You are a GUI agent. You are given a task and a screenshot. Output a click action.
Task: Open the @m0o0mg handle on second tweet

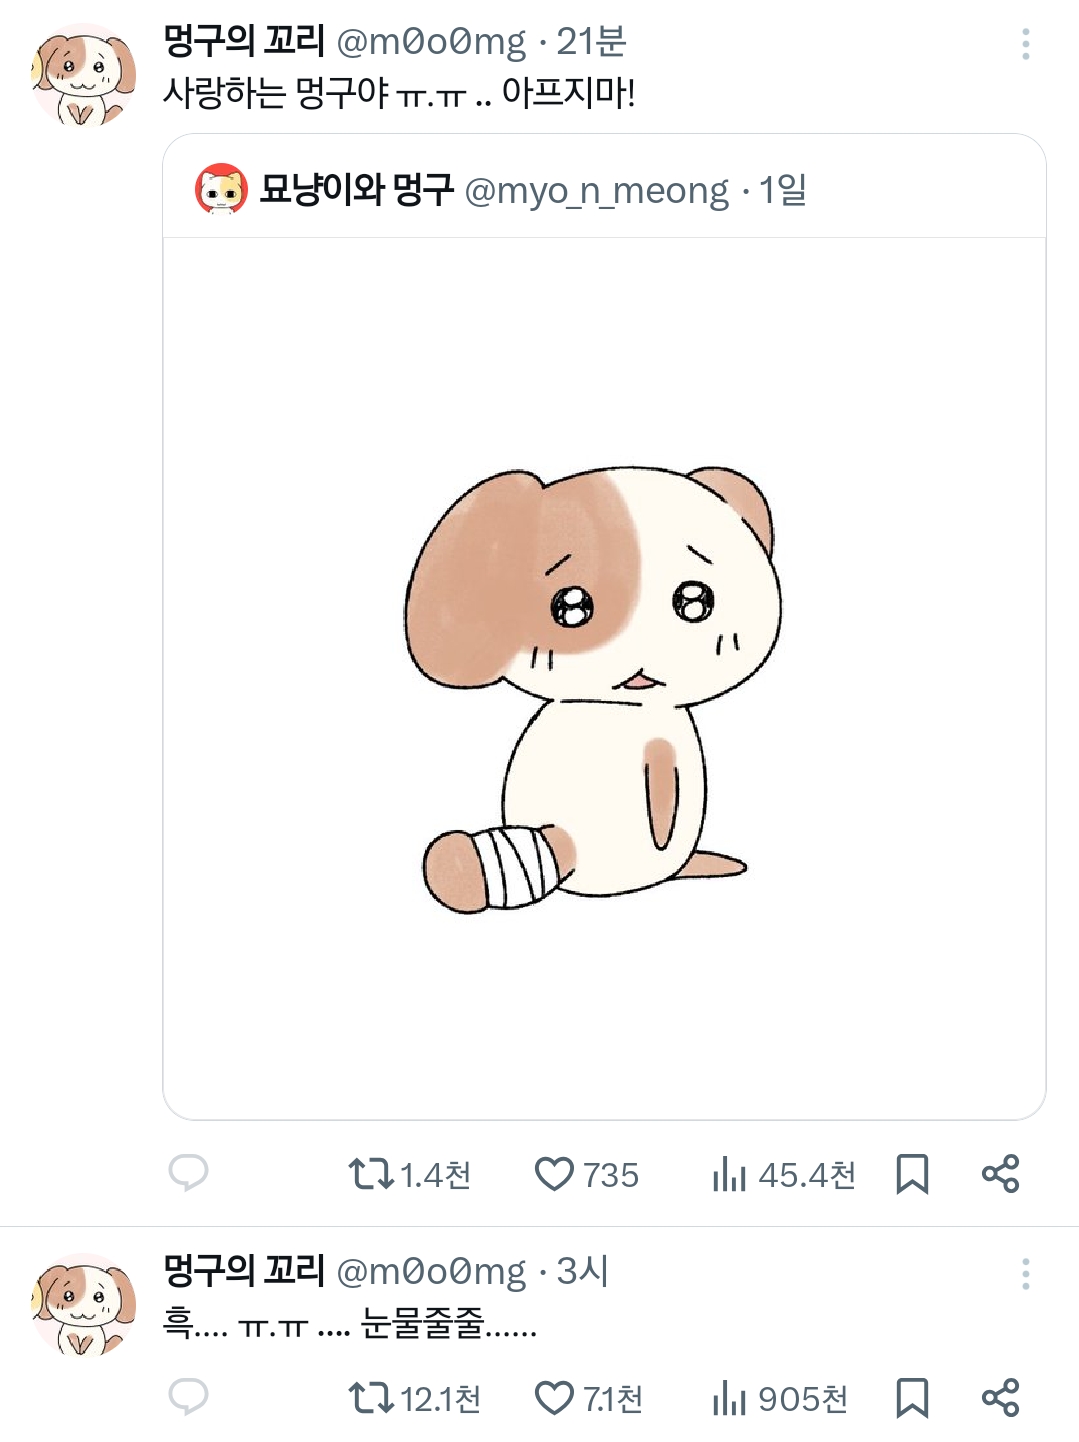[431, 1271]
